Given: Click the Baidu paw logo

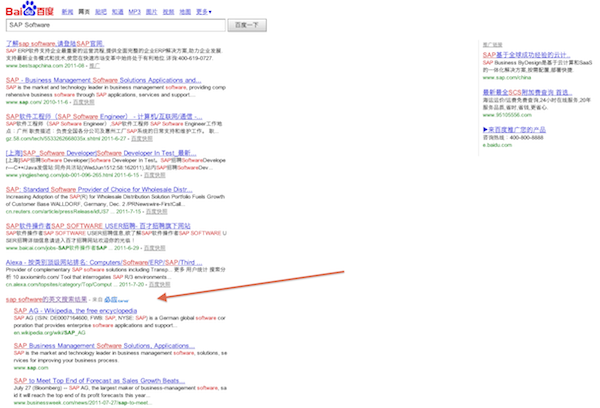Looking at the screenshot, I should (29, 9).
